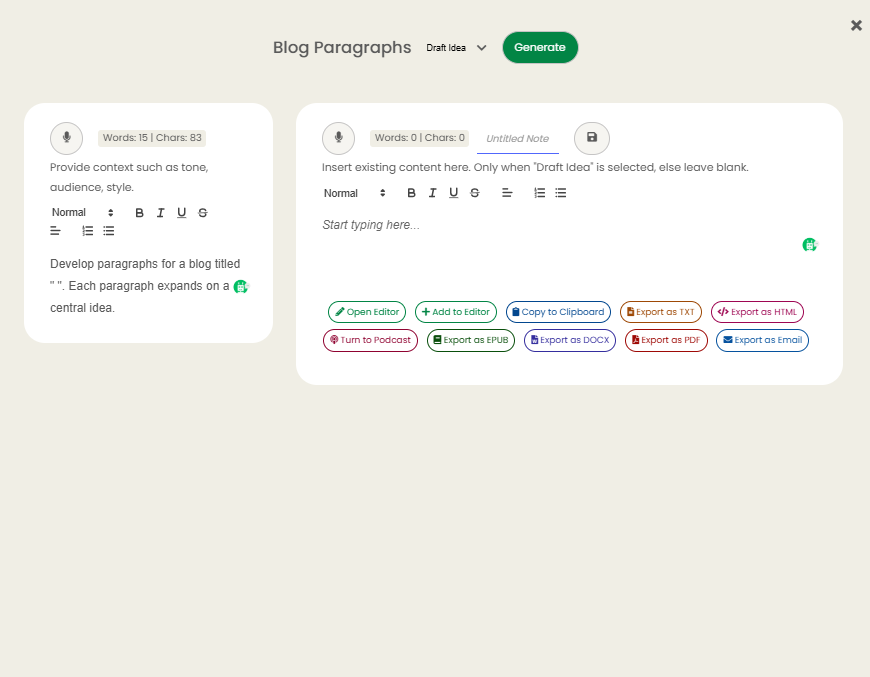Insert numbered list in the content editor
This screenshot has height=677, width=870.
pyautogui.click(x=539, y=193)
